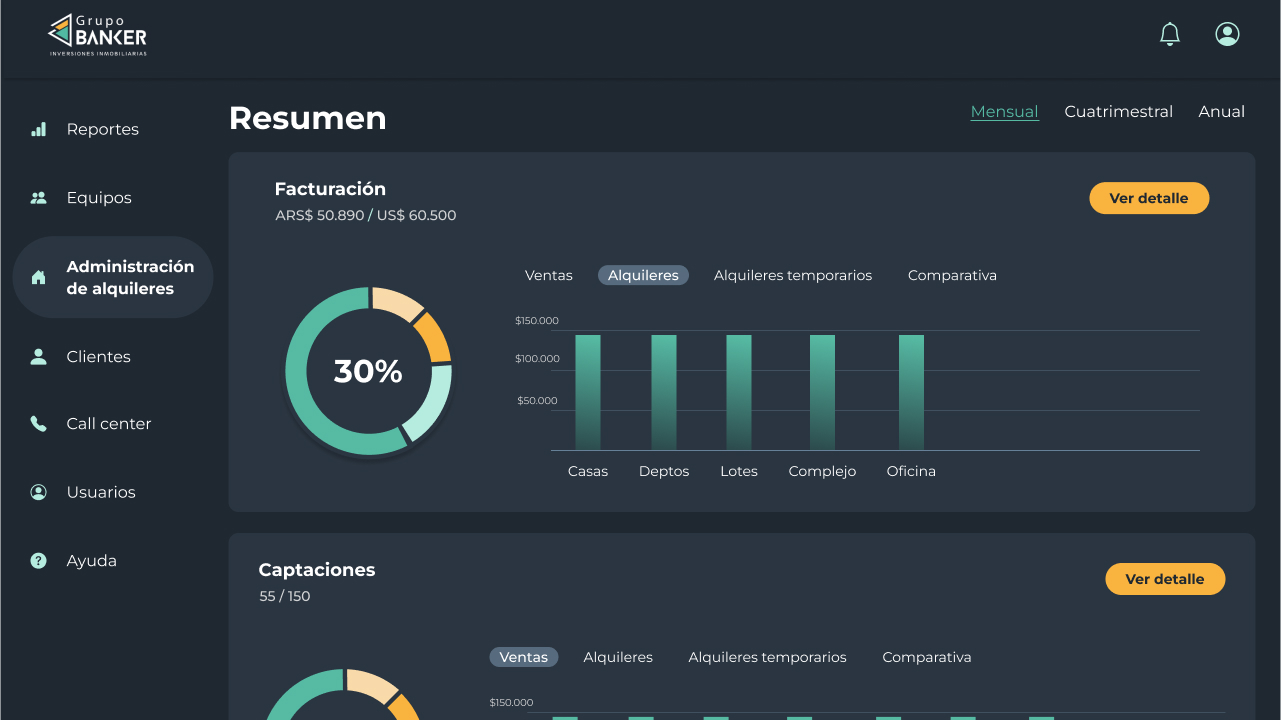1281x720 pixels.
Task: Open the user profile avatar icon
Action: [1227, 34]
